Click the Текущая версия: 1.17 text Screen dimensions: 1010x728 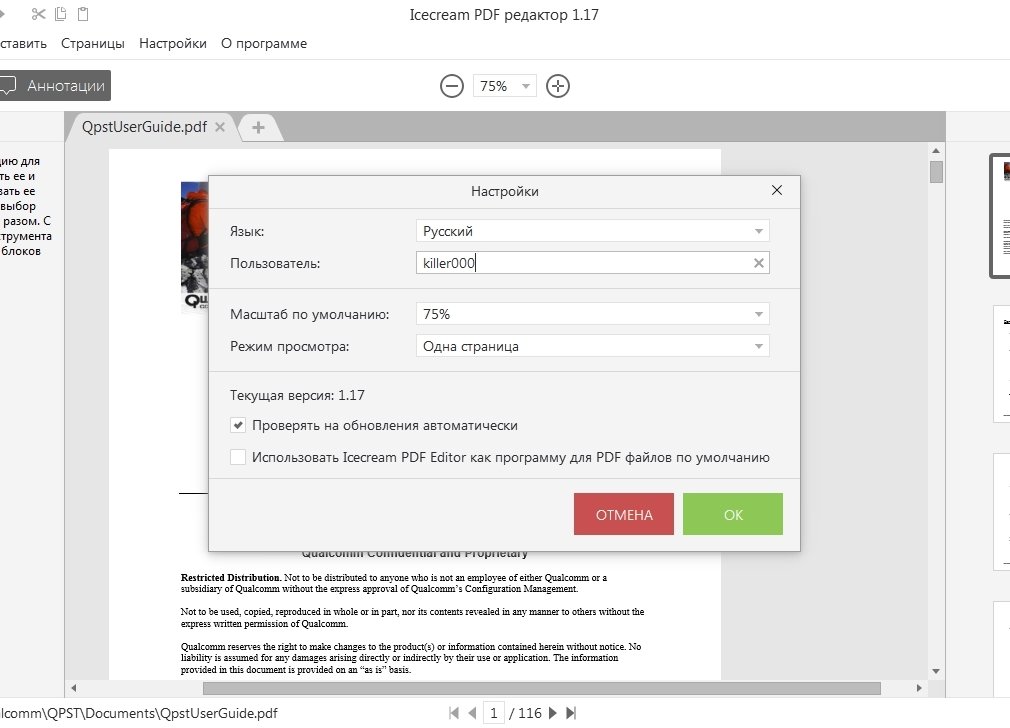pos(297,395)
